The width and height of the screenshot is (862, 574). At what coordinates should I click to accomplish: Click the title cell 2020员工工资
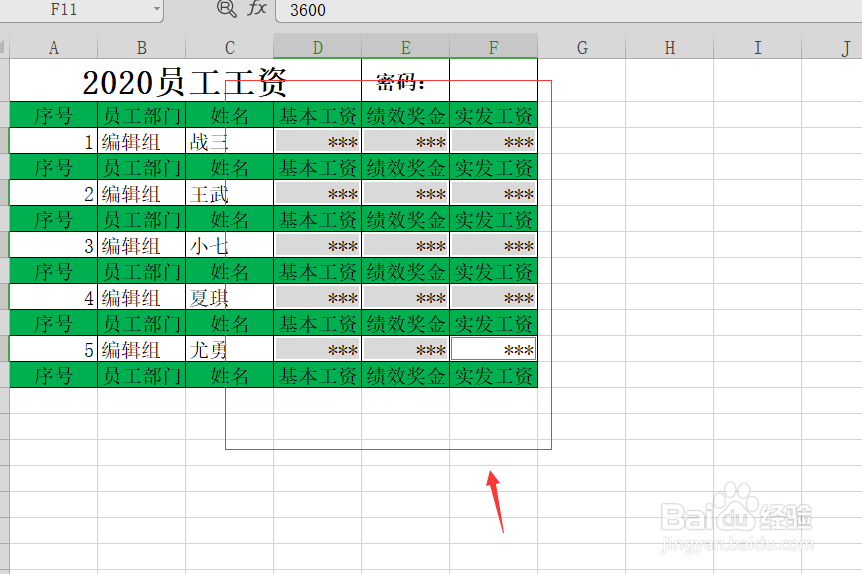(185, 81)
